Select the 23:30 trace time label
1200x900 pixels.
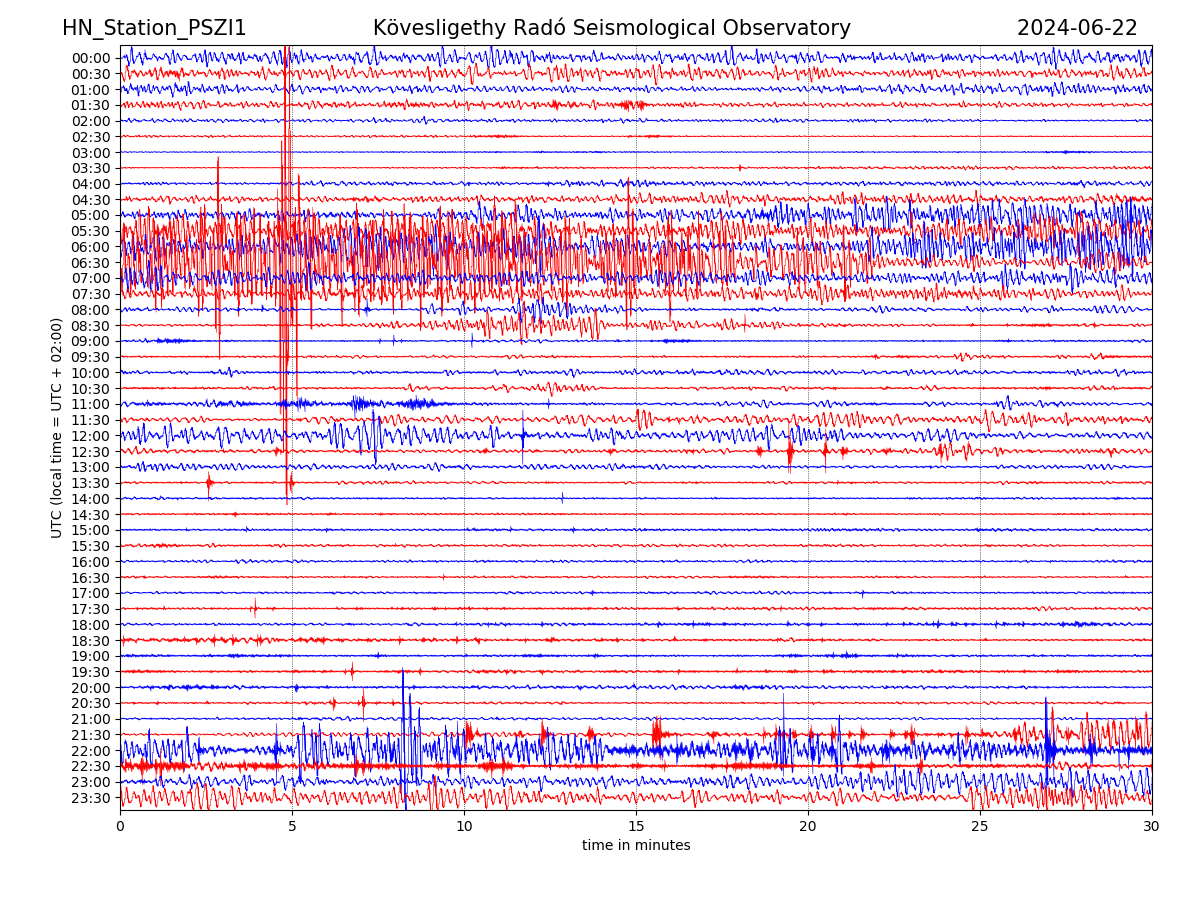[x=90, y=798]
